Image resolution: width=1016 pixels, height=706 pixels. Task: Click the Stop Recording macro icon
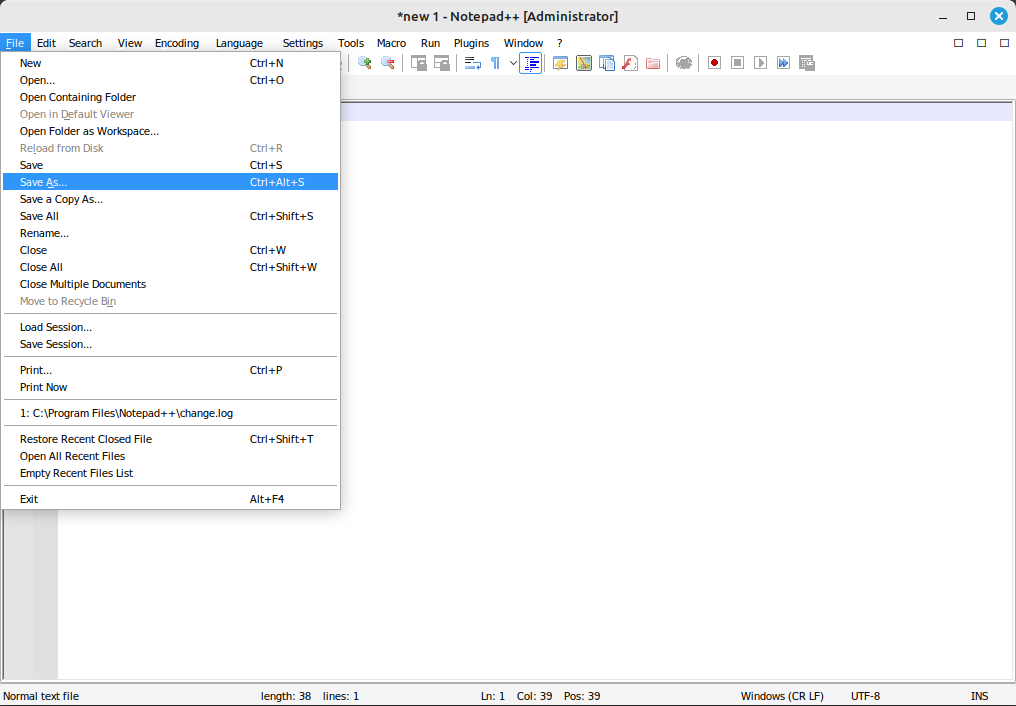[737, 63]
